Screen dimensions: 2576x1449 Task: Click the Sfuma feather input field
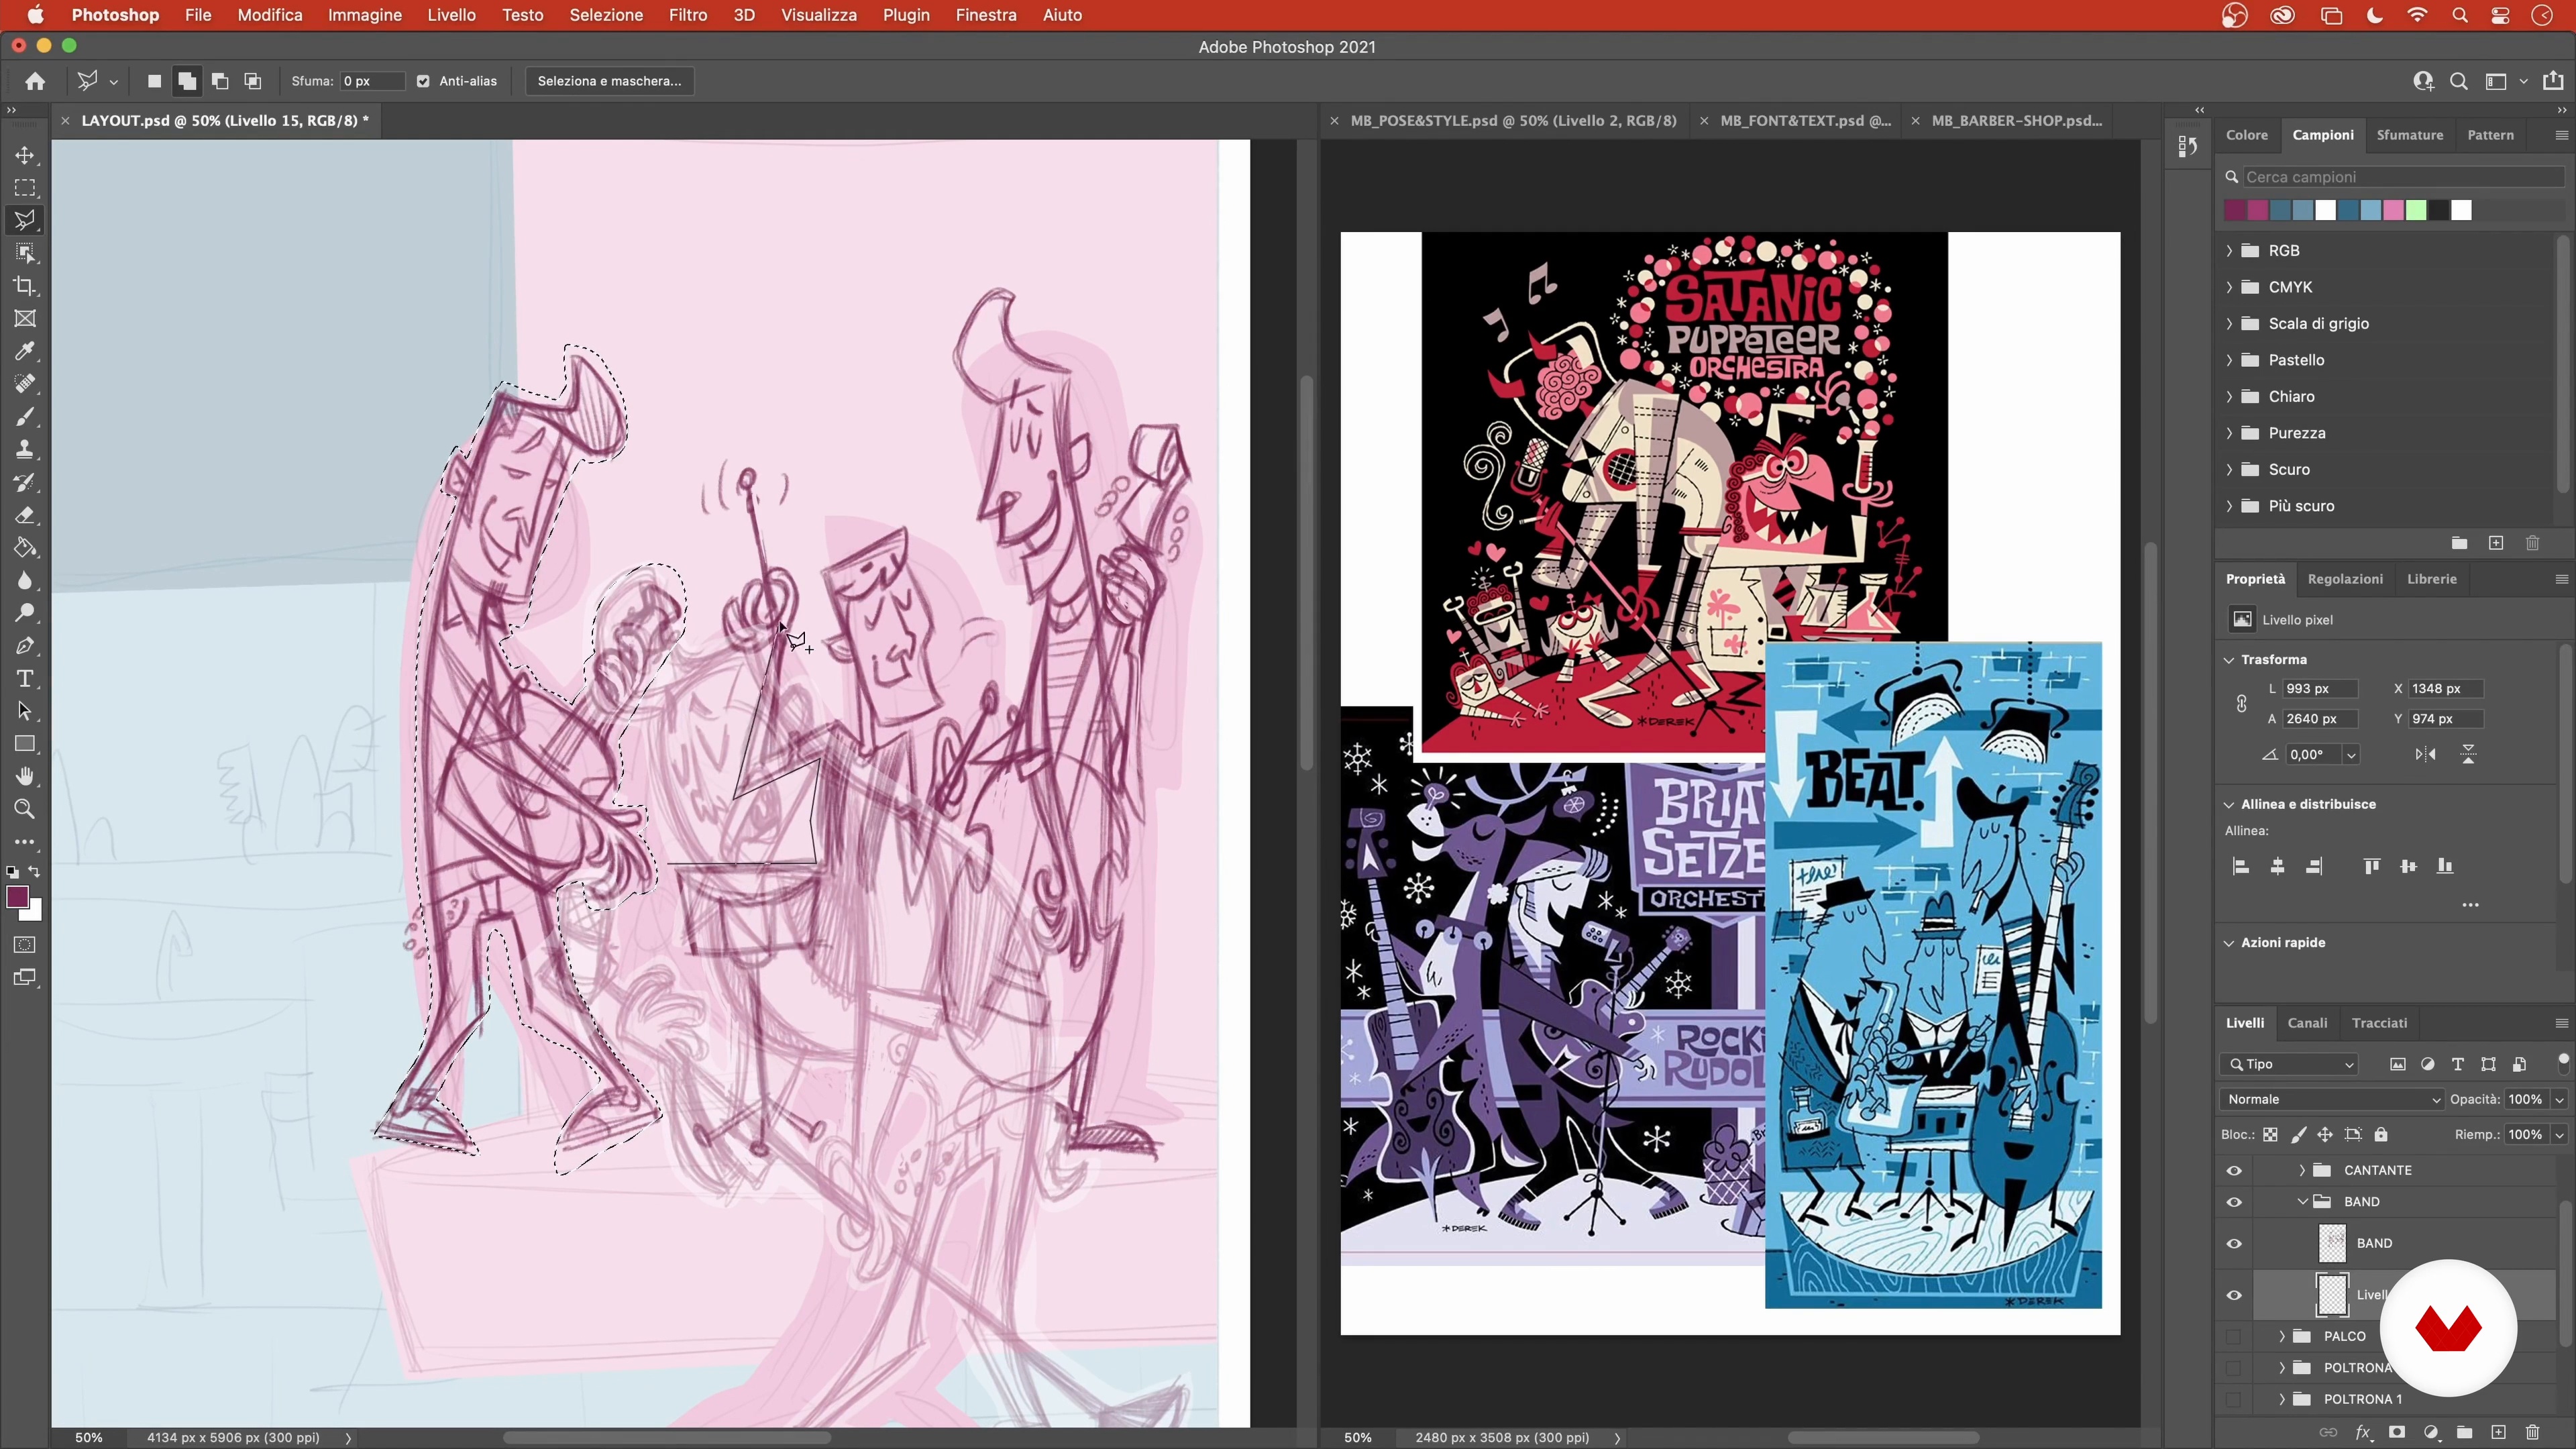[372, 81]
